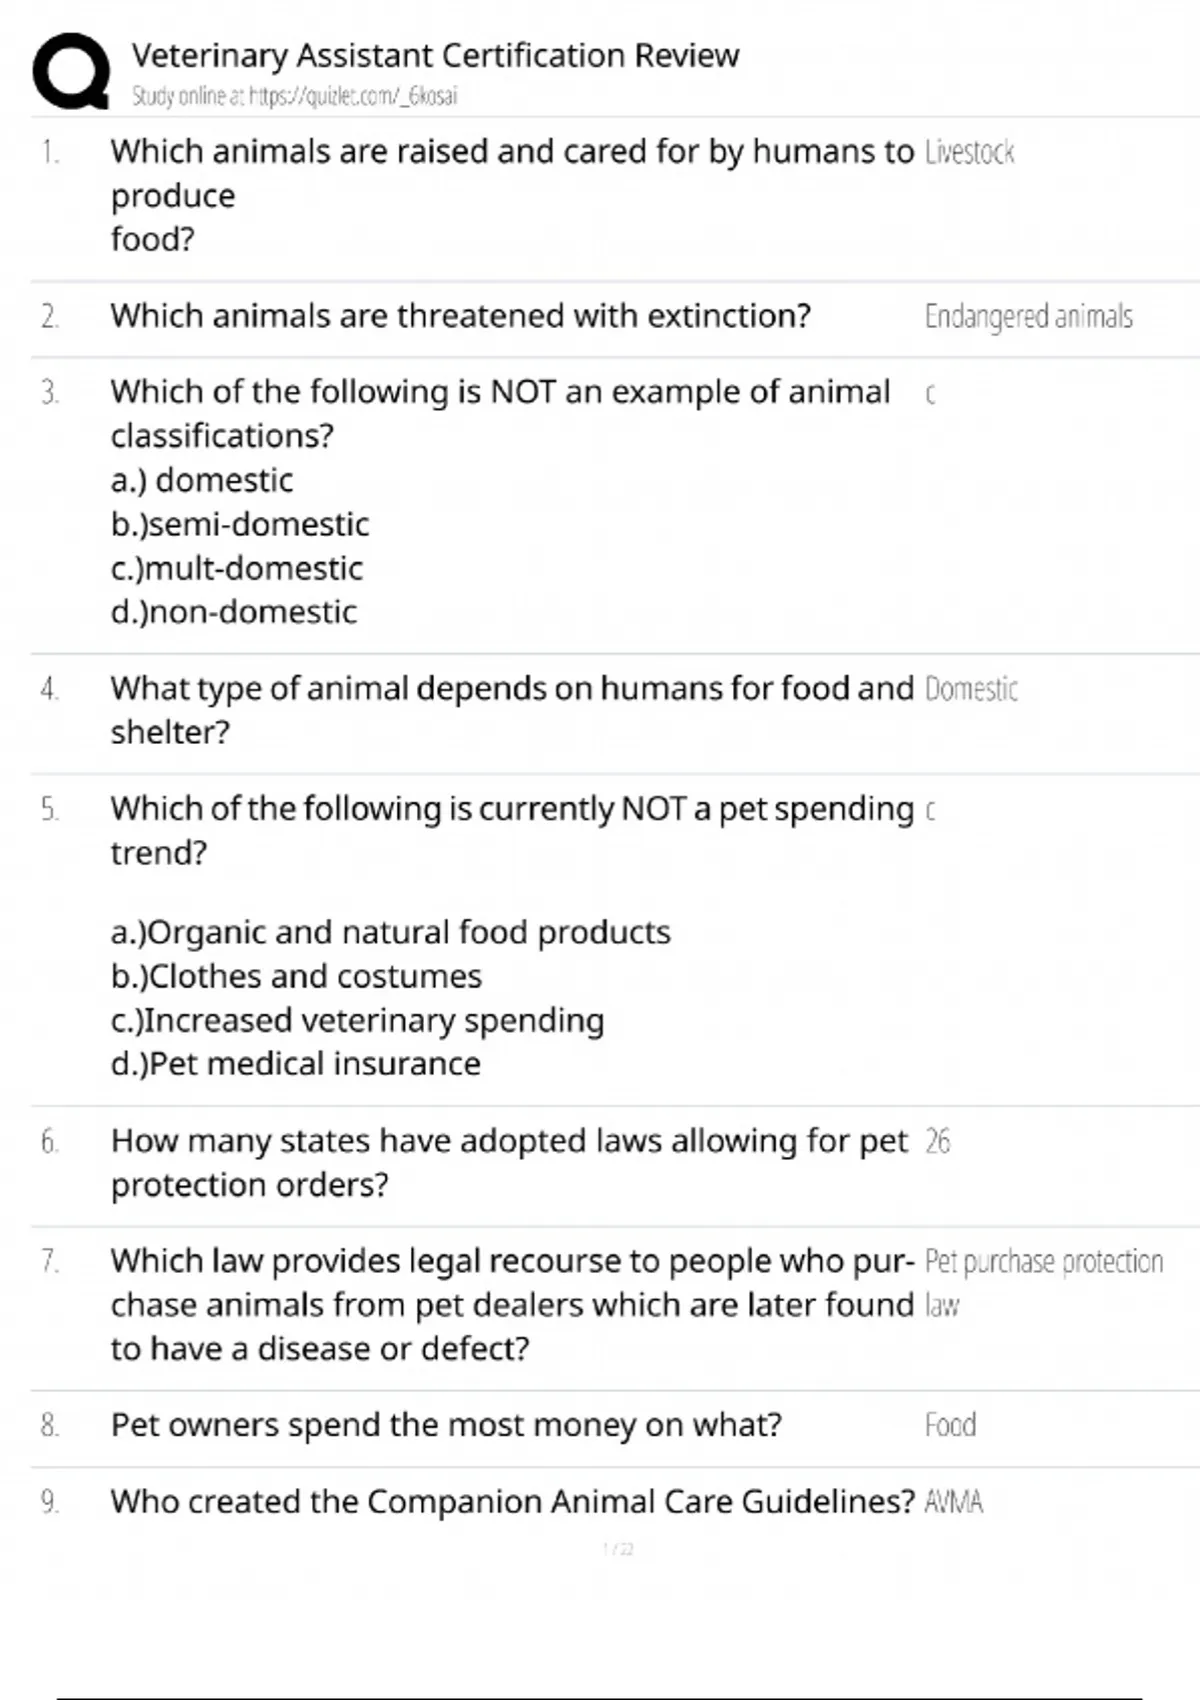Viewport: 1200px width, 1700px height.
Task: Click the 'Pet purchase protection law' answer
Action: [1043, 1262]
